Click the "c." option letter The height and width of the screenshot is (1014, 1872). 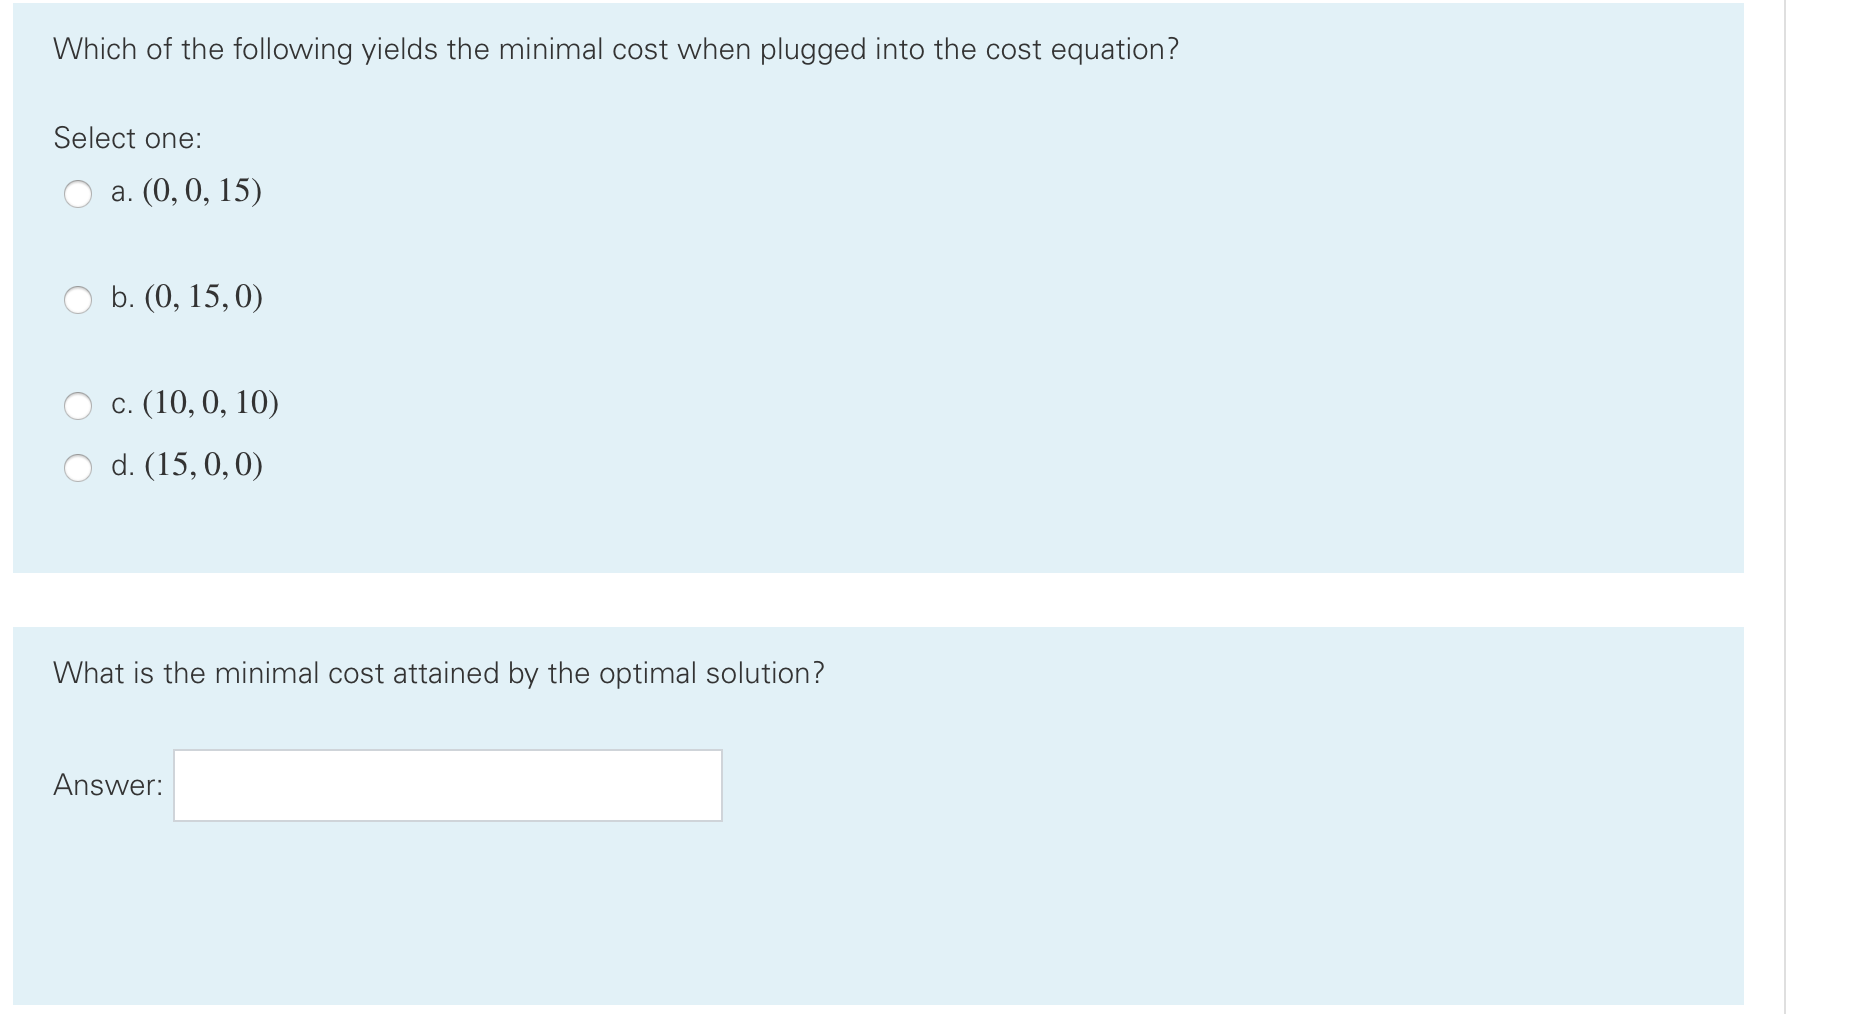click(x=122, y=404)
